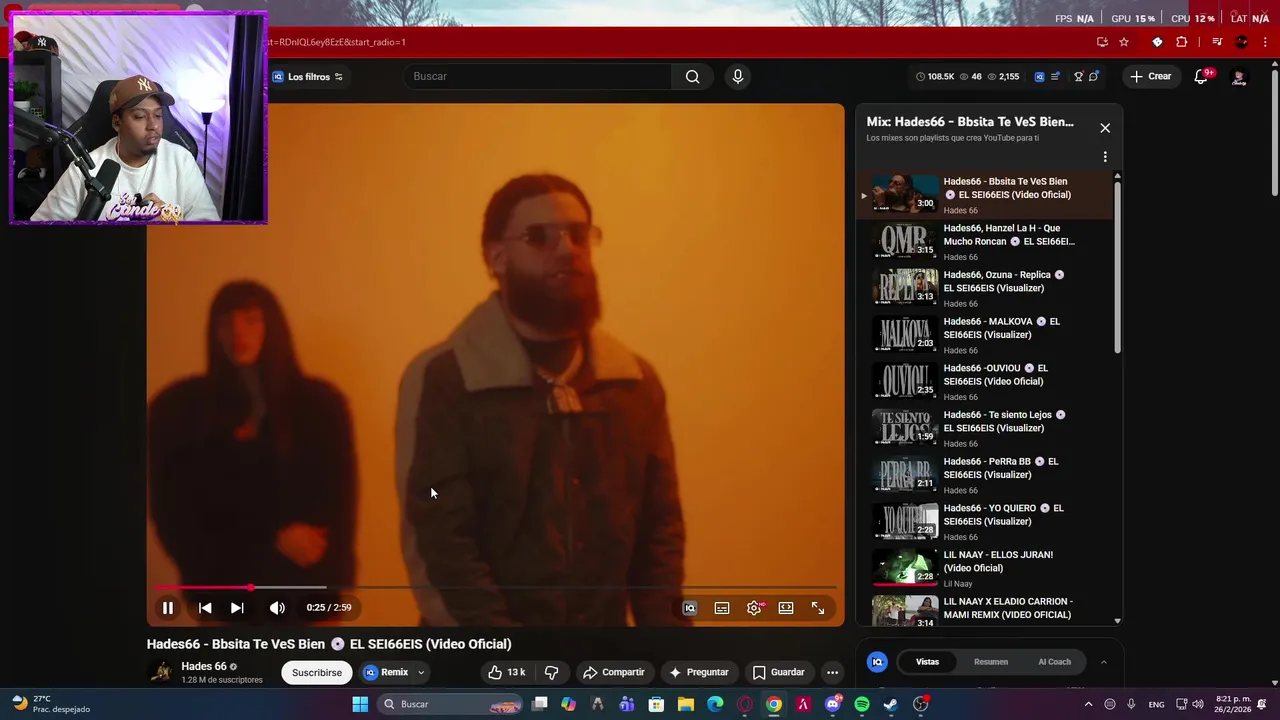Open Mix playlist three-dot options
Screen dimensions: 1280x720
click(x=1105, y=157)
